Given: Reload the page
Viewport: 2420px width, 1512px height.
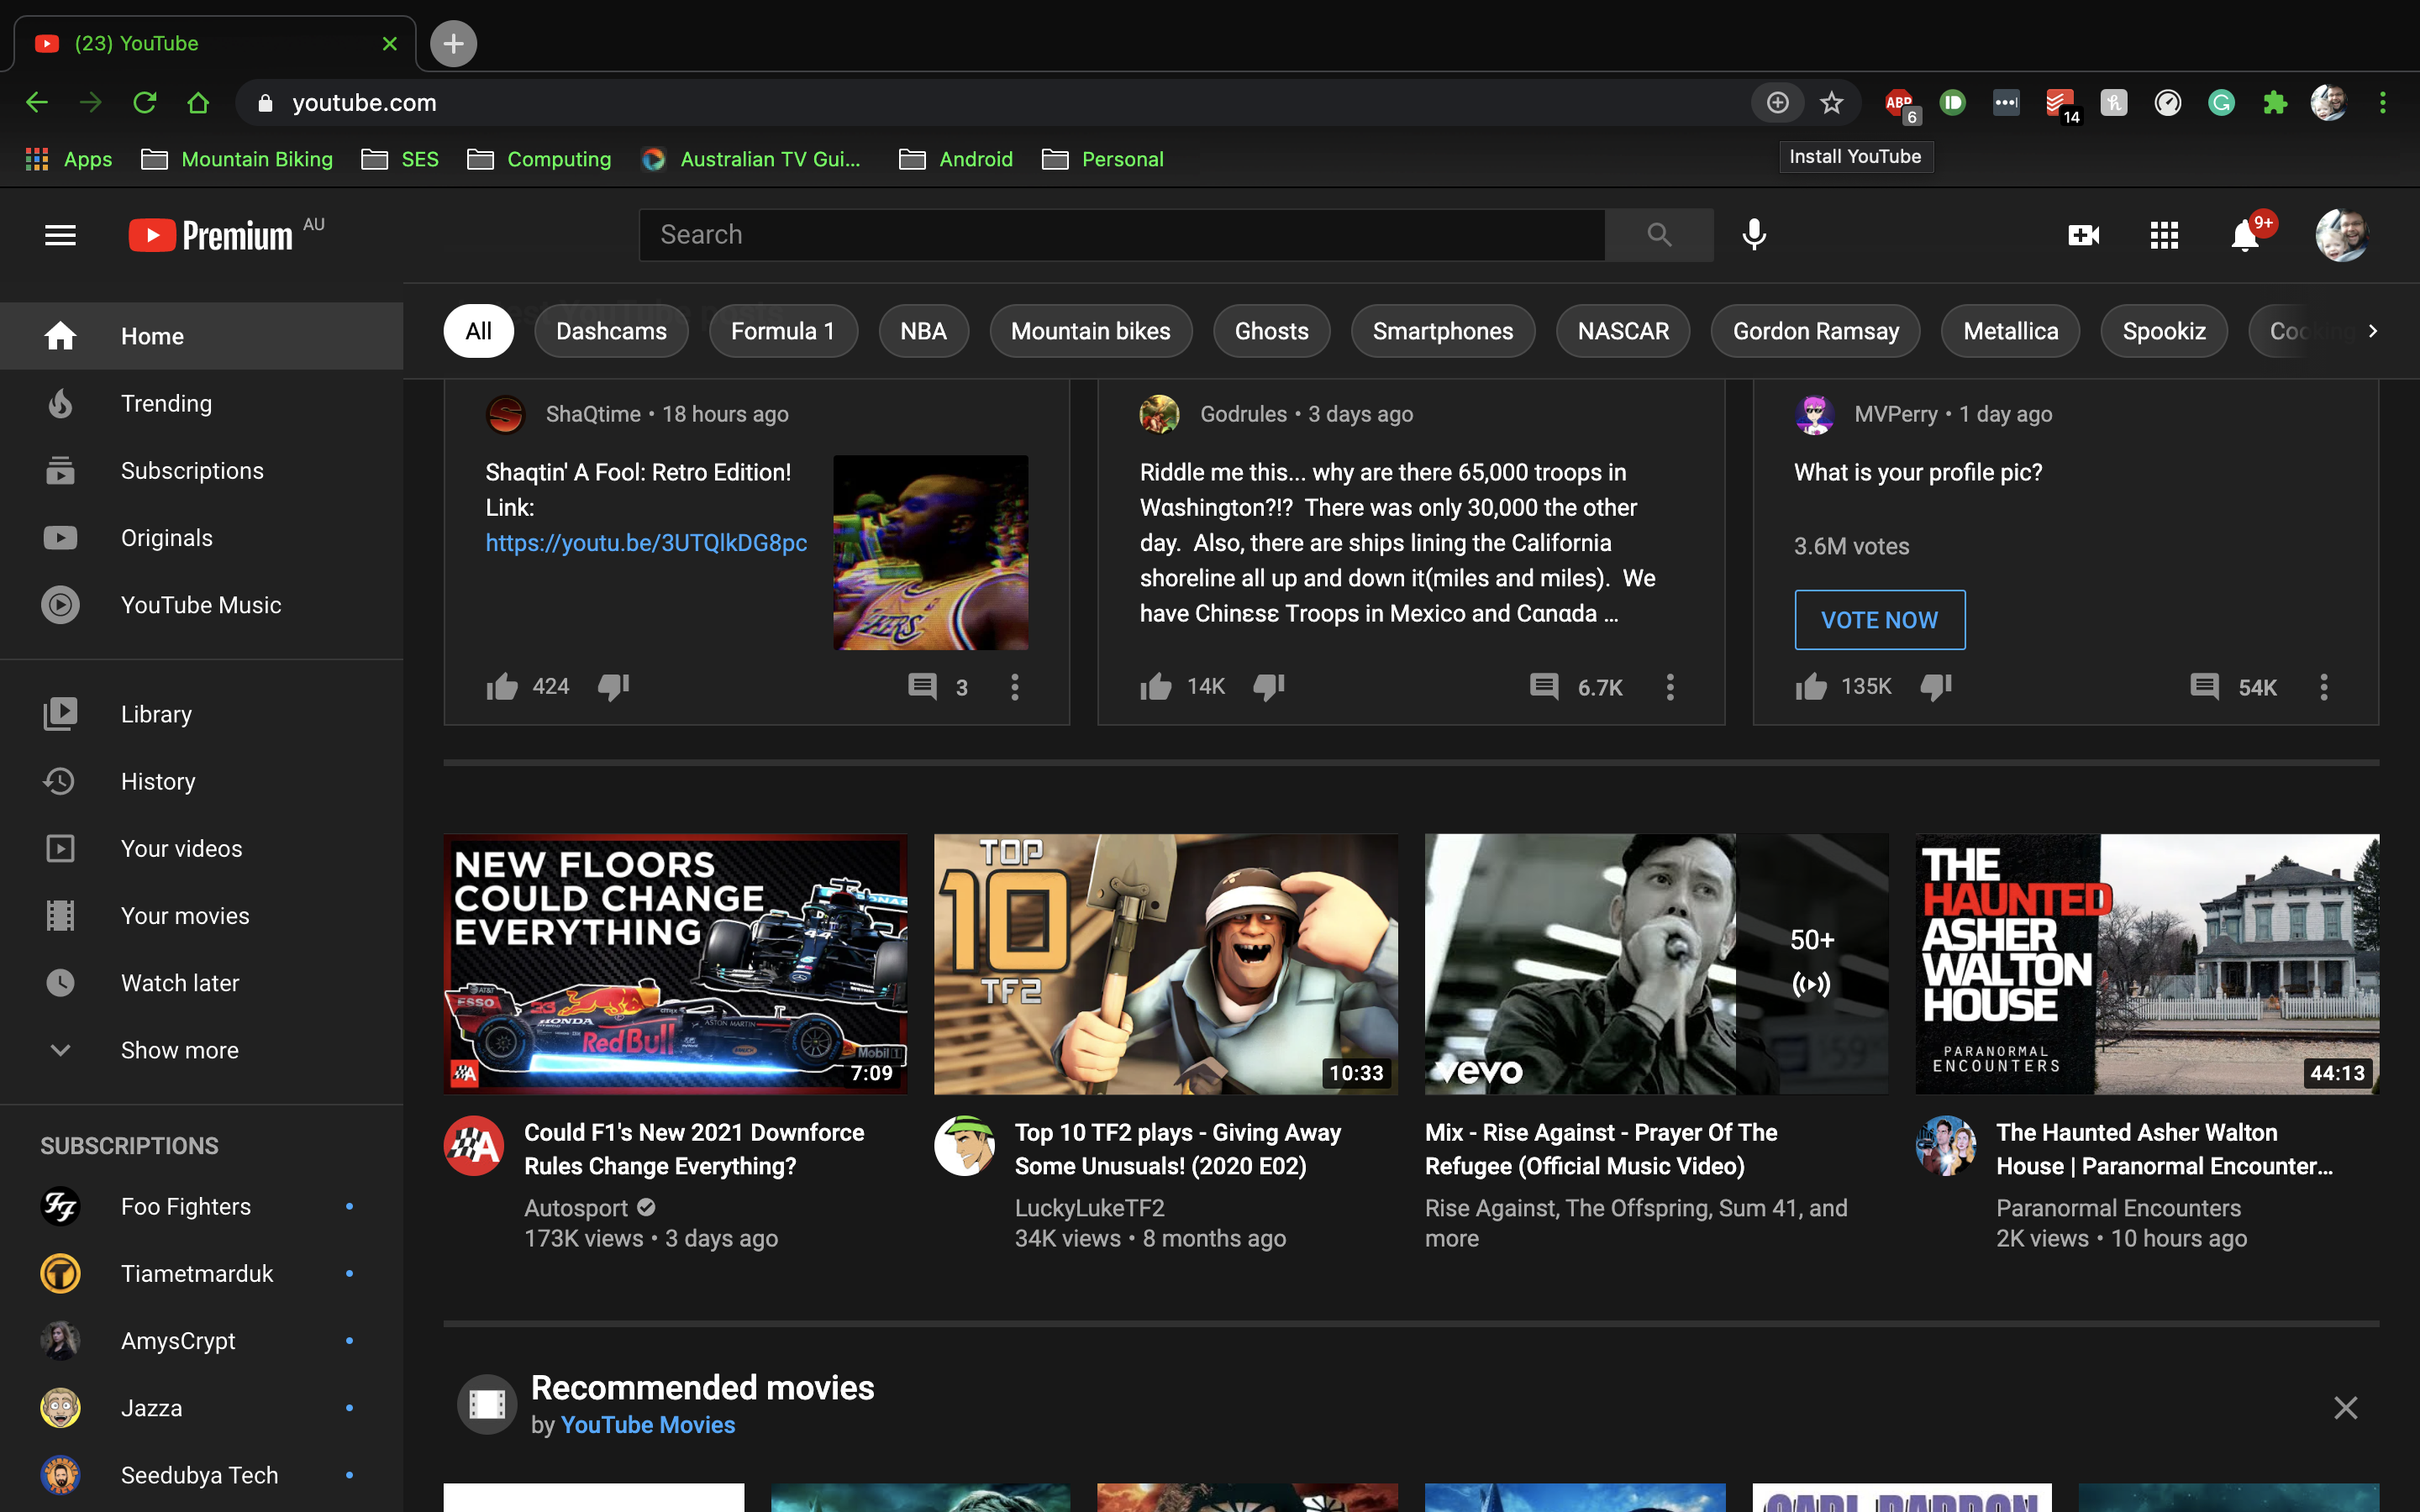Looking at the screenshot, I should [145, 102].
